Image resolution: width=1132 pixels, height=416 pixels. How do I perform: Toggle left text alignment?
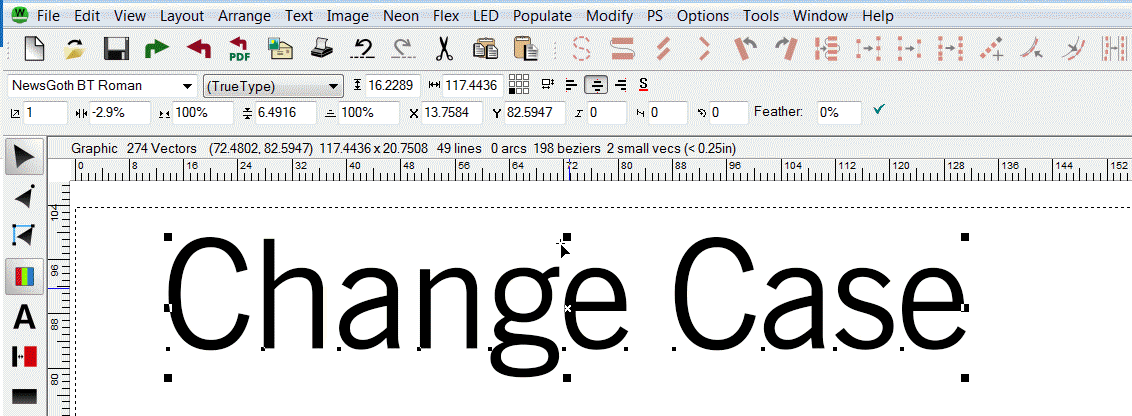click(572, 86)
